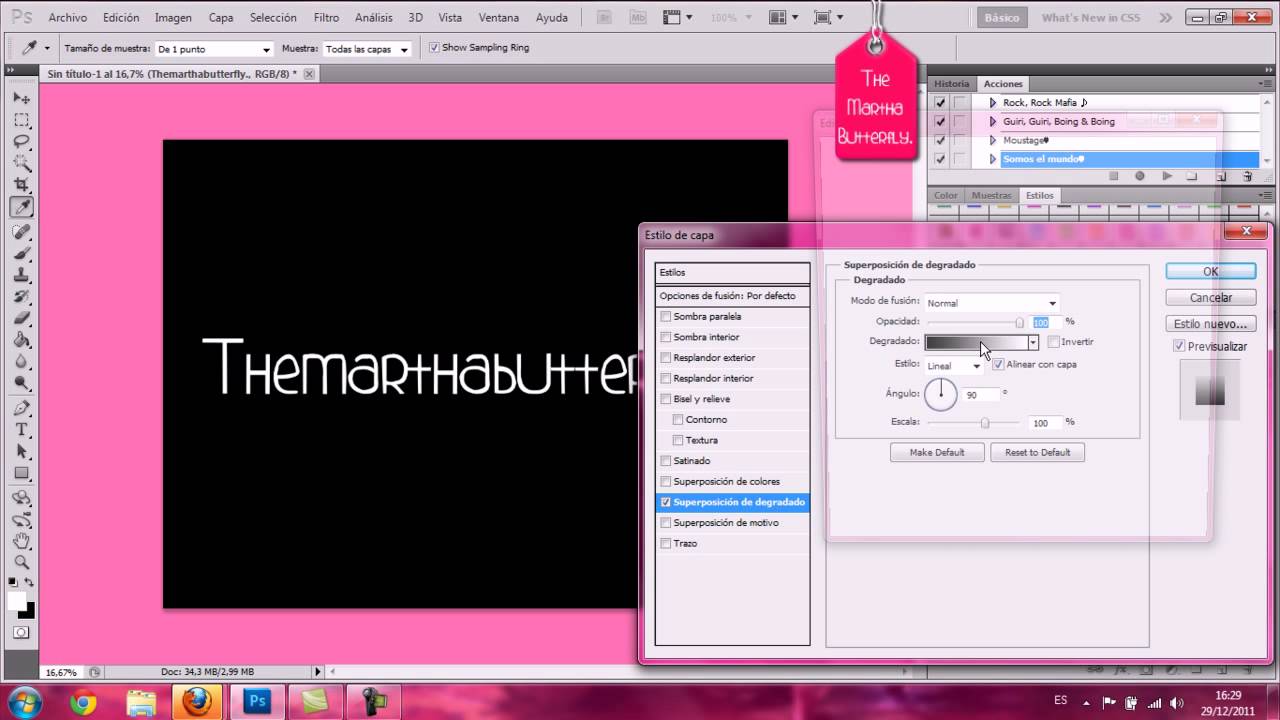
Task: Click the Estilo nuevo... button
Action: [x=1210, y=324]
